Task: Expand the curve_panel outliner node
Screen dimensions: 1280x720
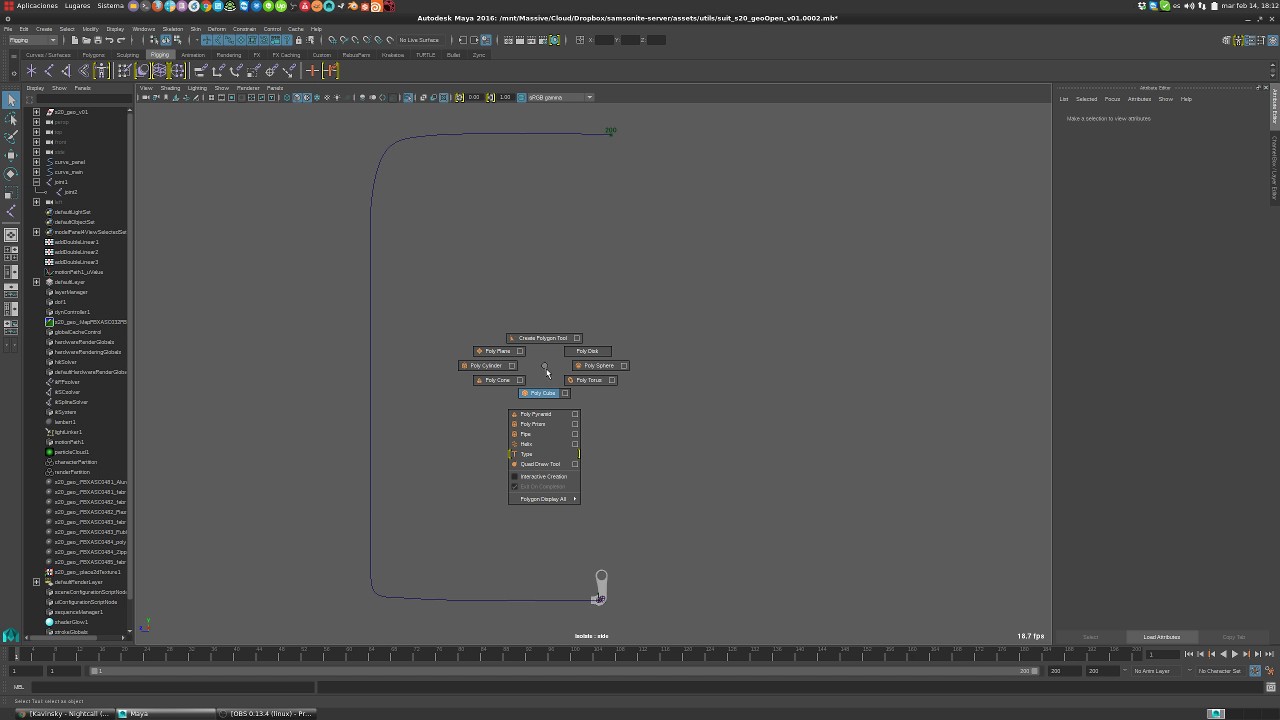Action: [x=37, y=162]
